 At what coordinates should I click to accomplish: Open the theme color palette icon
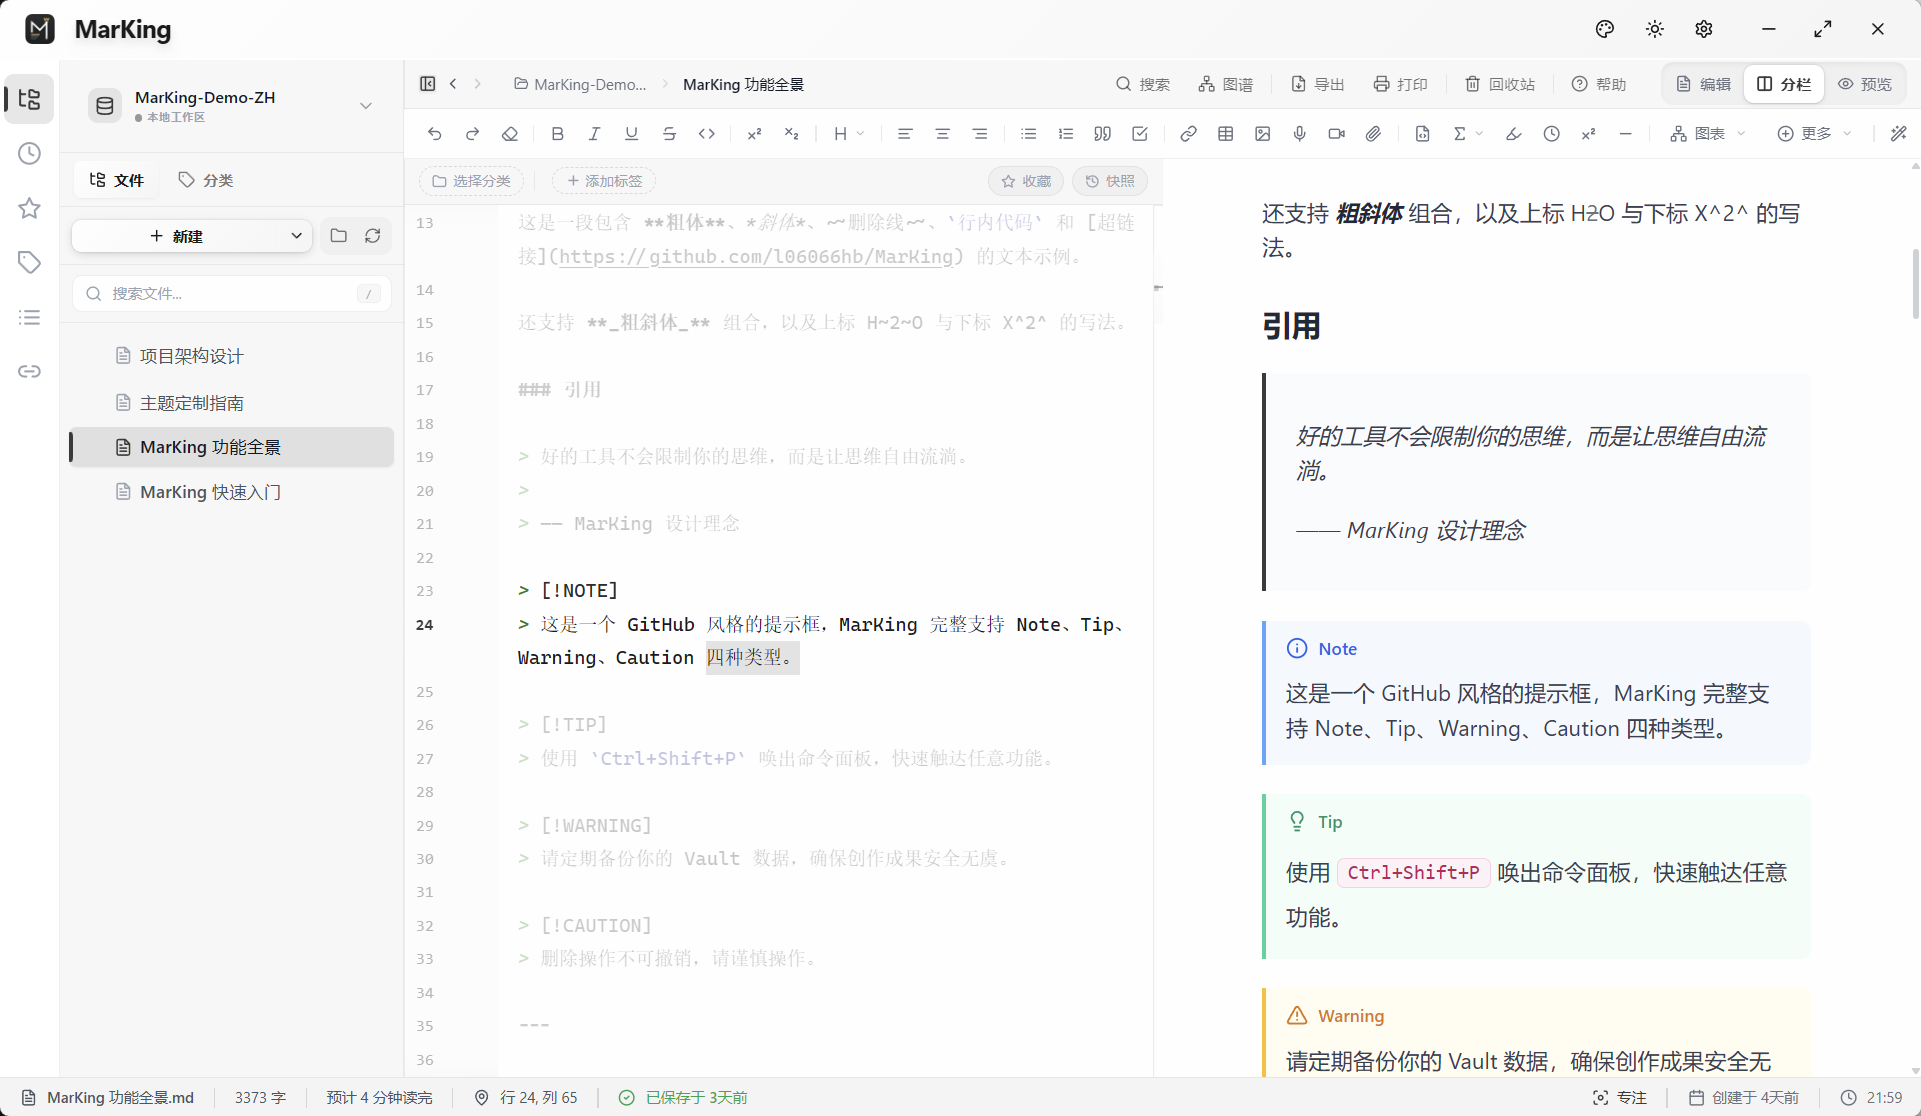[x=1604, y=29]
